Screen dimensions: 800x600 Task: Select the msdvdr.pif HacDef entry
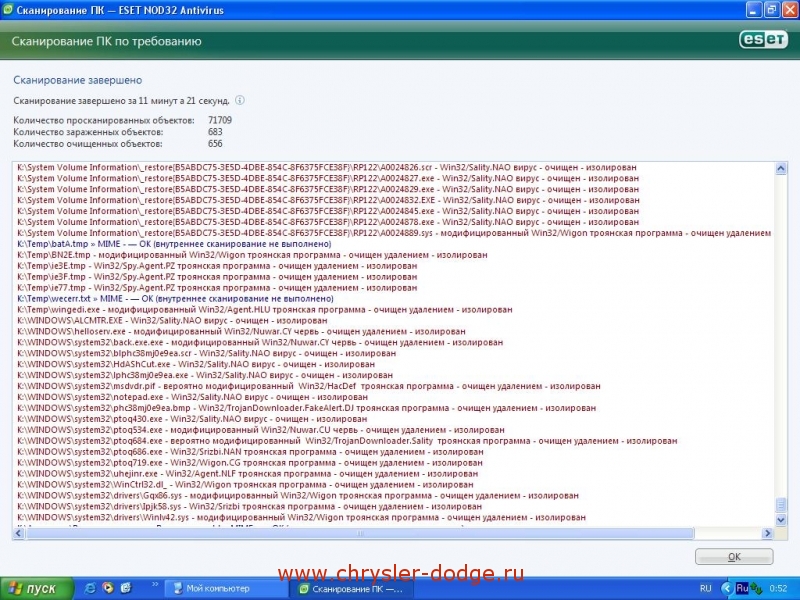click(x=309, y=386)
